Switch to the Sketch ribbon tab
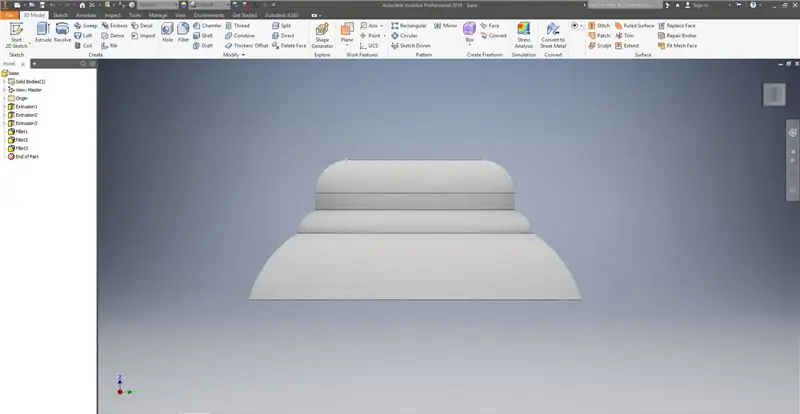Viewport: 800px width, 414px height. point(60,16)
